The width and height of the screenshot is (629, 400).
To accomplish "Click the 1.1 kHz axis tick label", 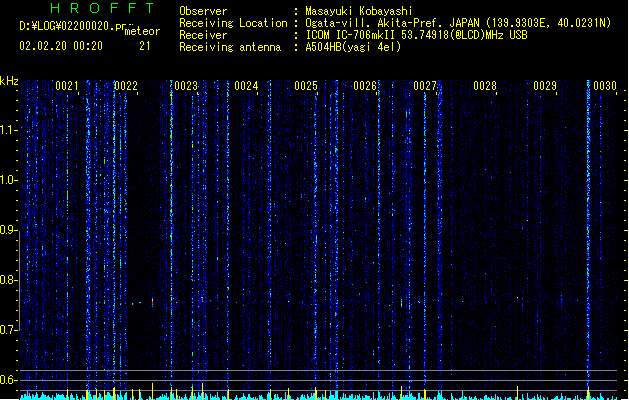I will (x=9, y=130).
